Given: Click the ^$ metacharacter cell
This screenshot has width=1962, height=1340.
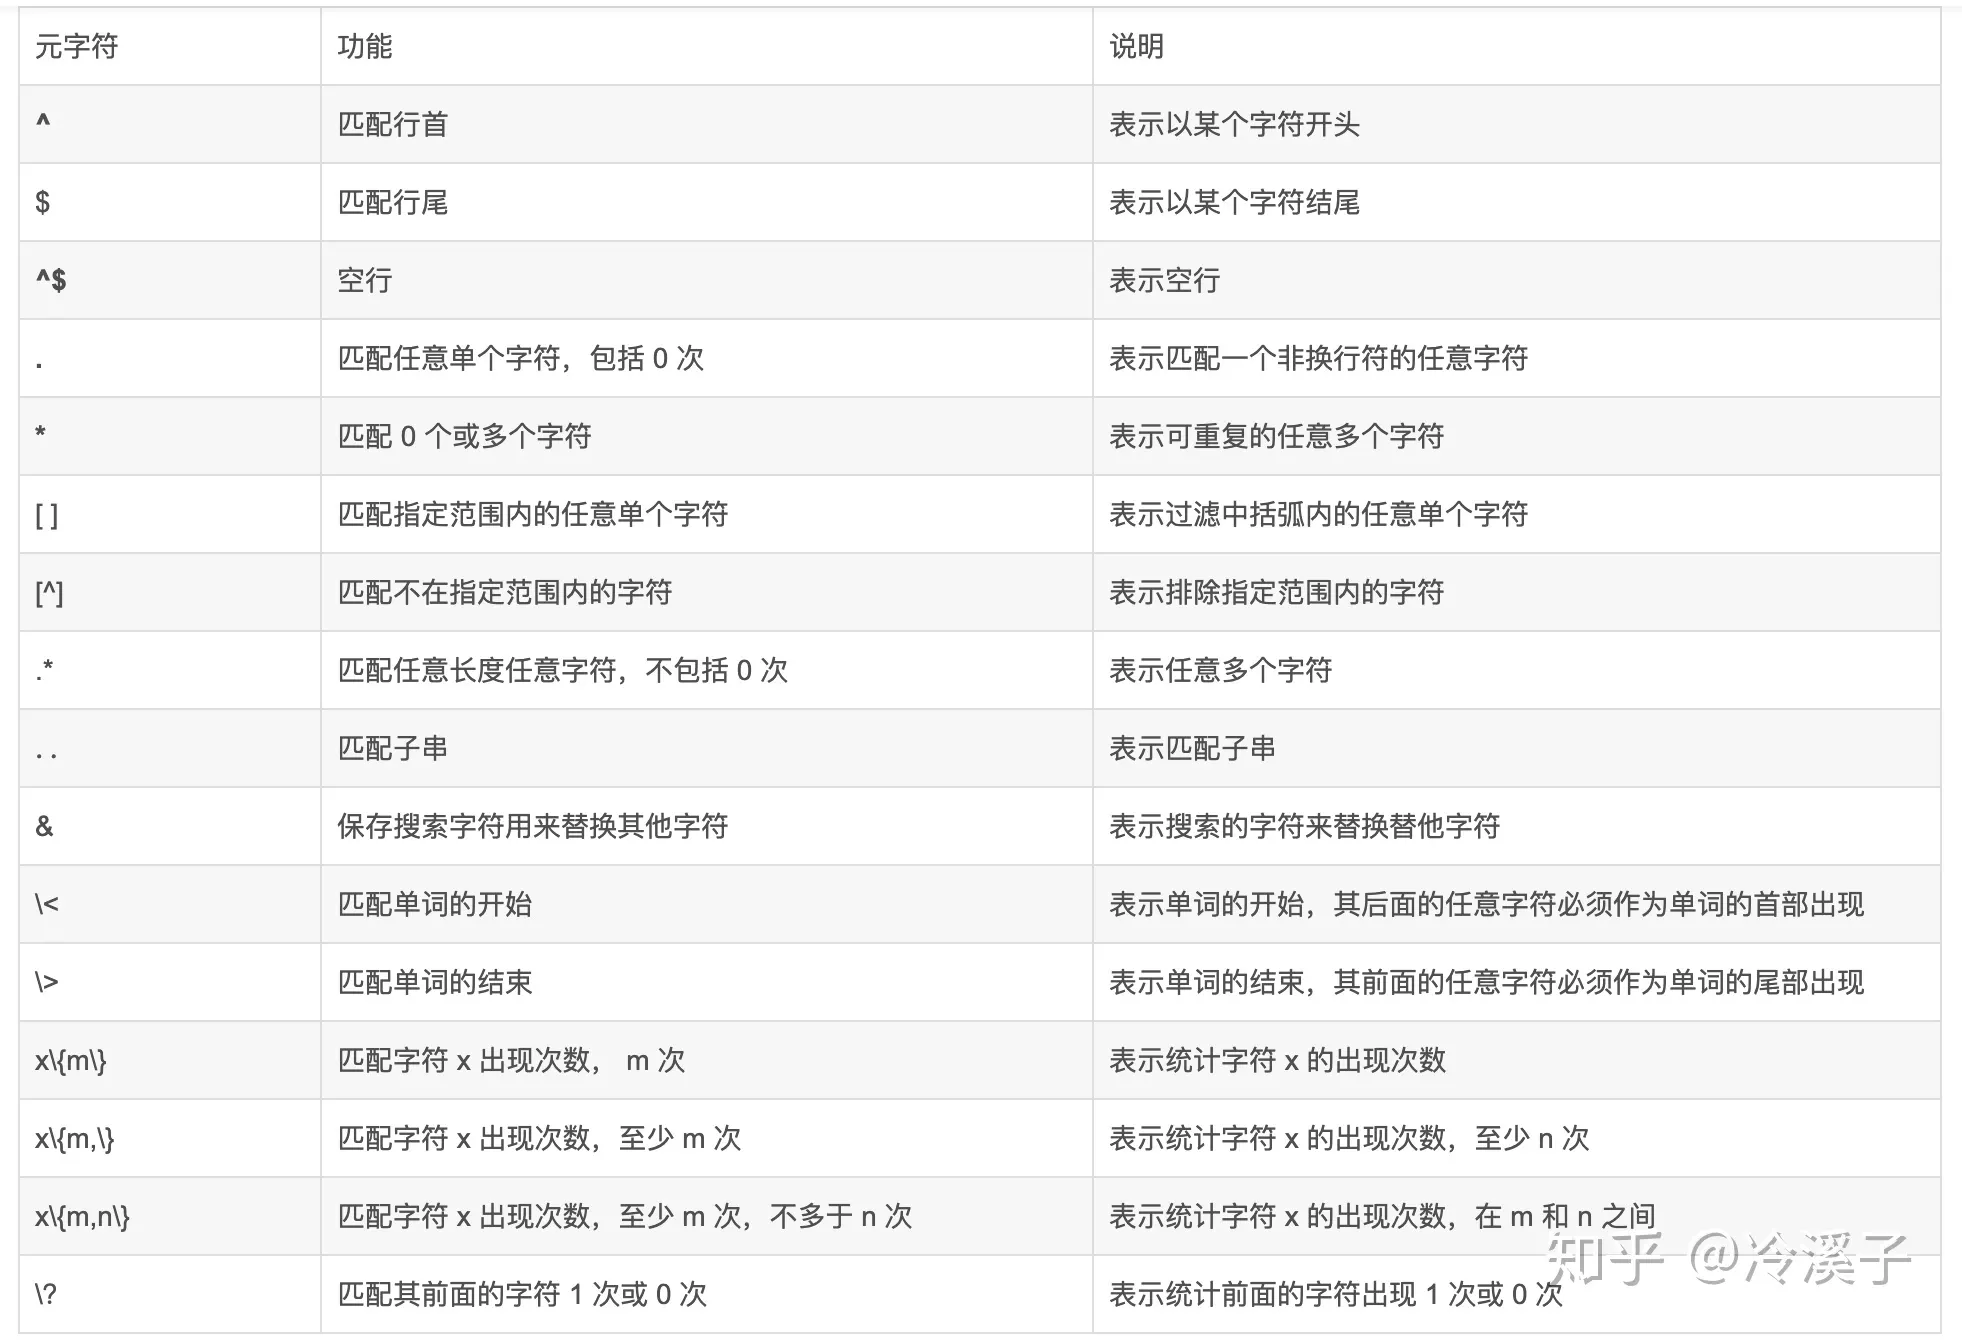Looking at the screenshot, I should click(x=170, y=280).
